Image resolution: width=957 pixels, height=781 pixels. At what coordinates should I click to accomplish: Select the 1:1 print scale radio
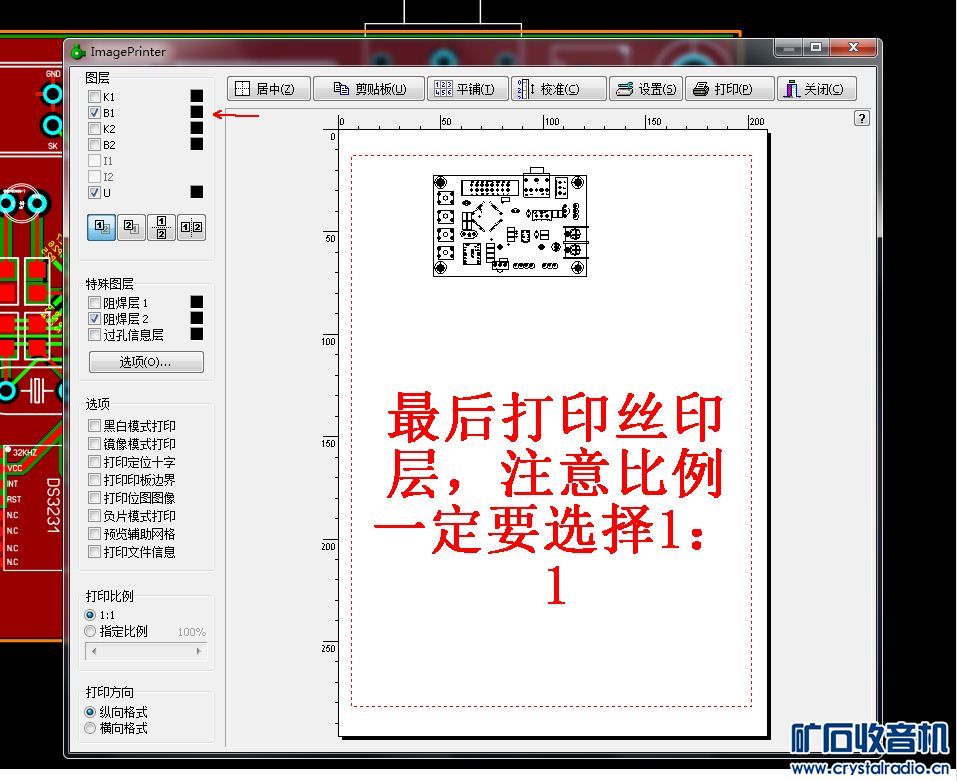tap(90, 615)
